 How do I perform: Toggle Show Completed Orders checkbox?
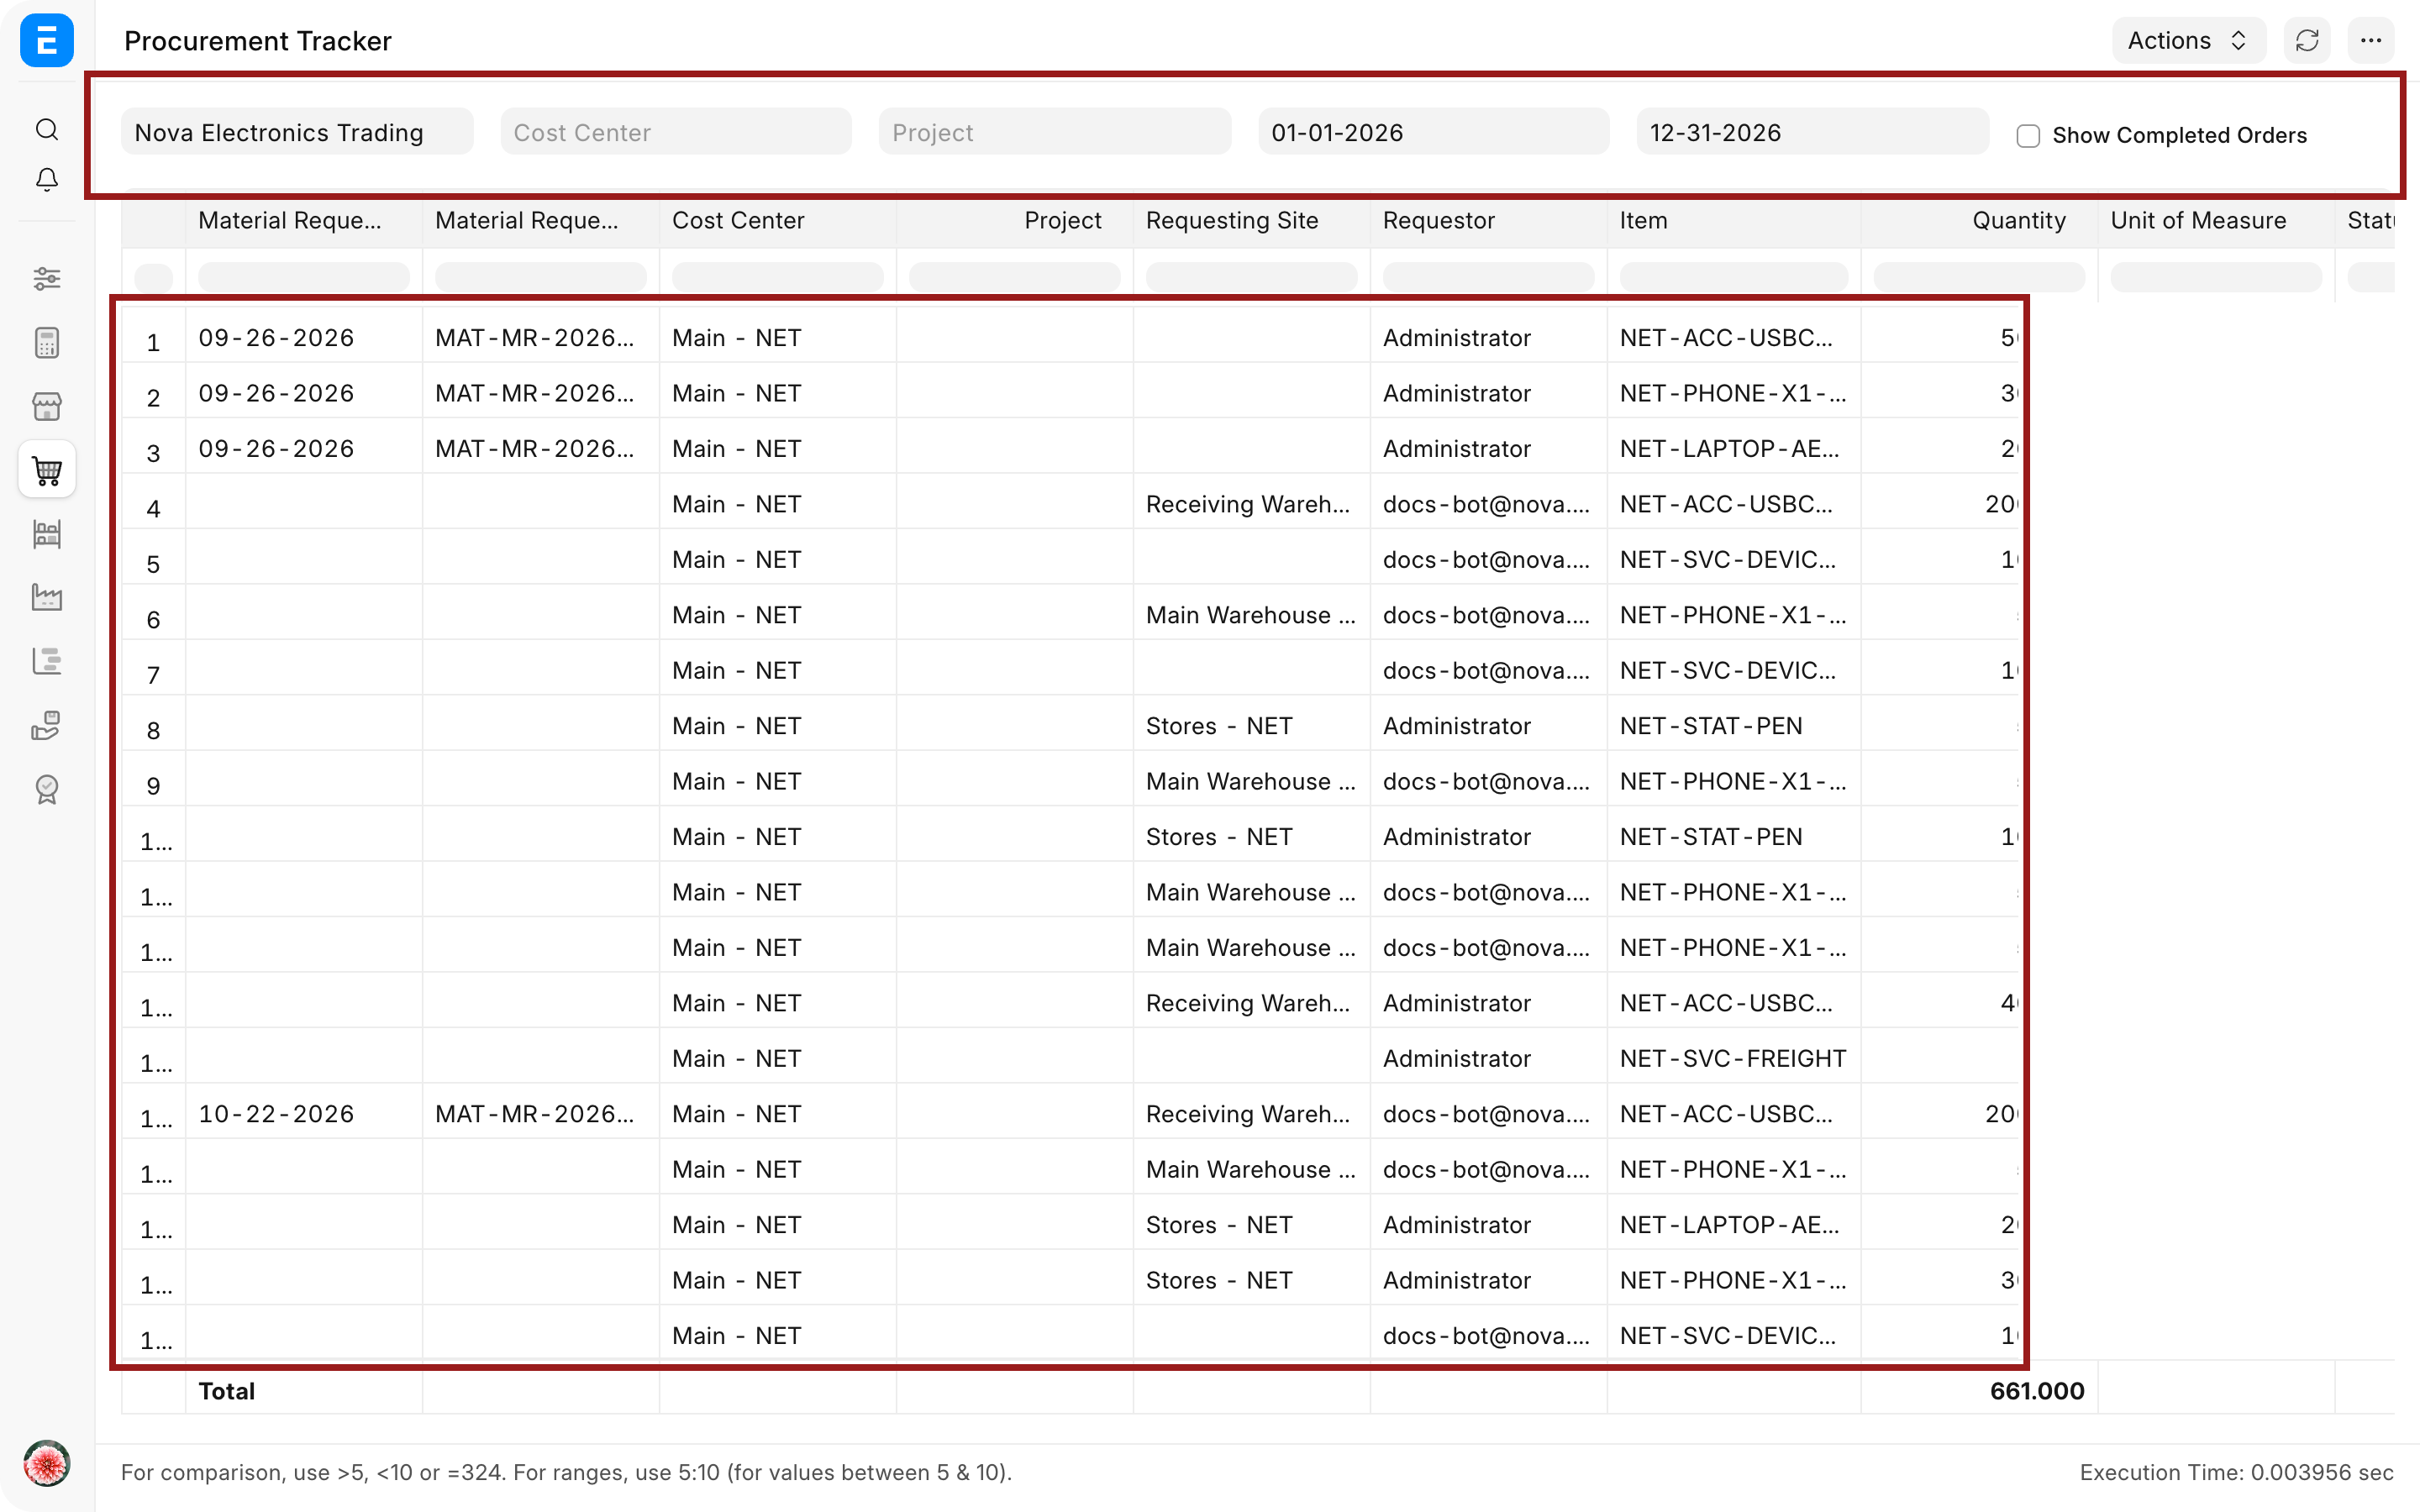pos(2028,135)
